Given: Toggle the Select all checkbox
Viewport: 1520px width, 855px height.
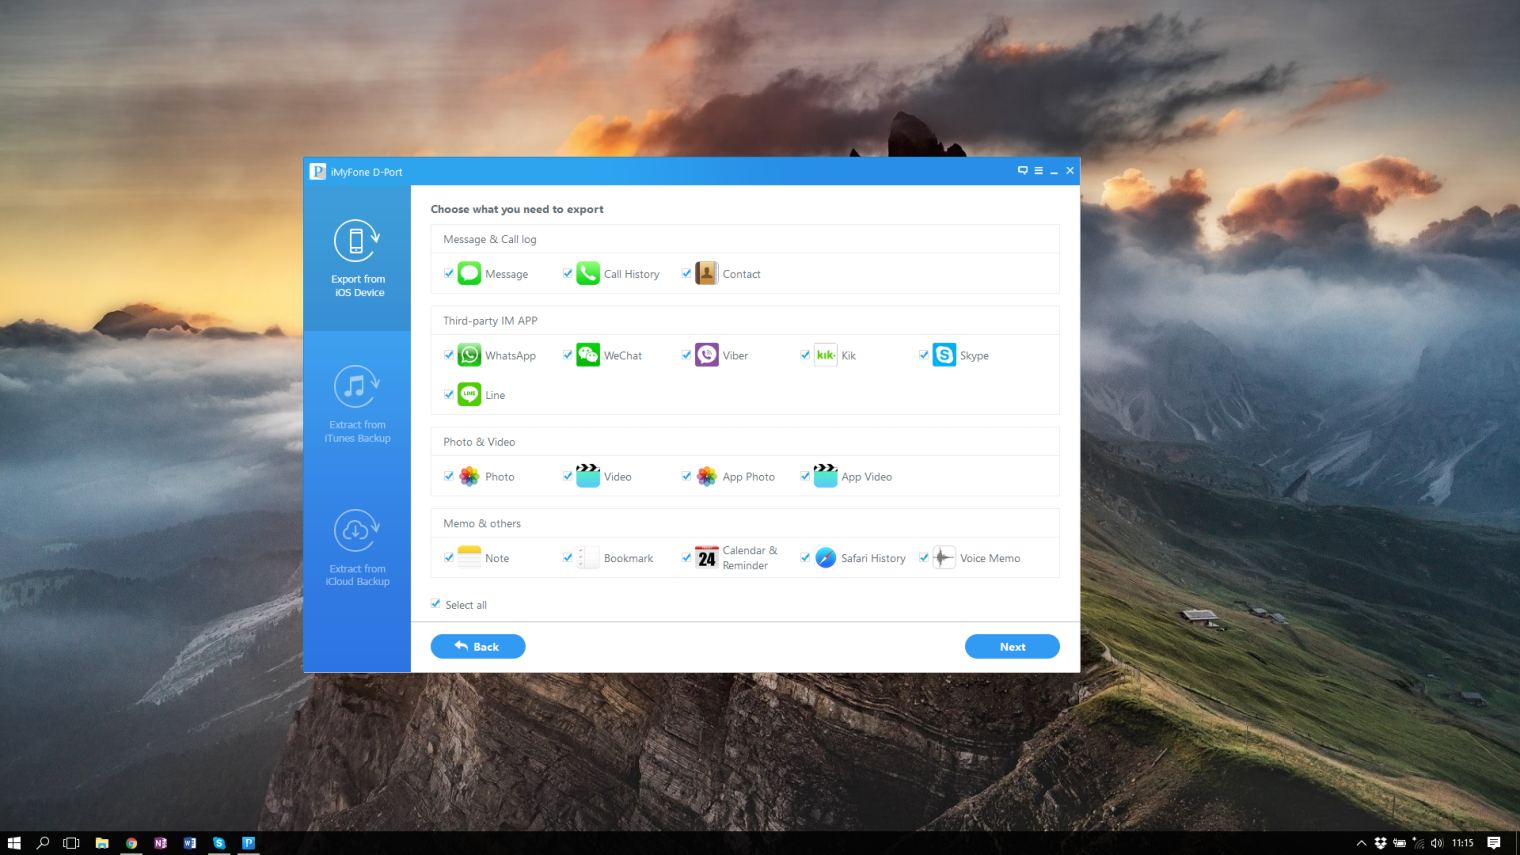Looking at the screenshot, I should pos(436,604).
